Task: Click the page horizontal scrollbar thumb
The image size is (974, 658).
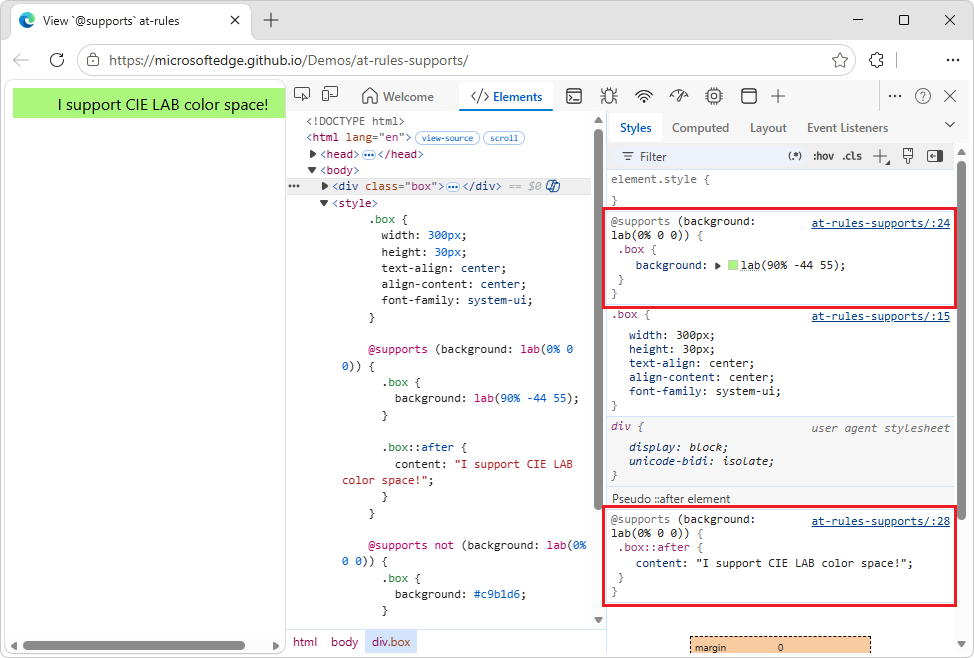Action: [x=134, y=646]
